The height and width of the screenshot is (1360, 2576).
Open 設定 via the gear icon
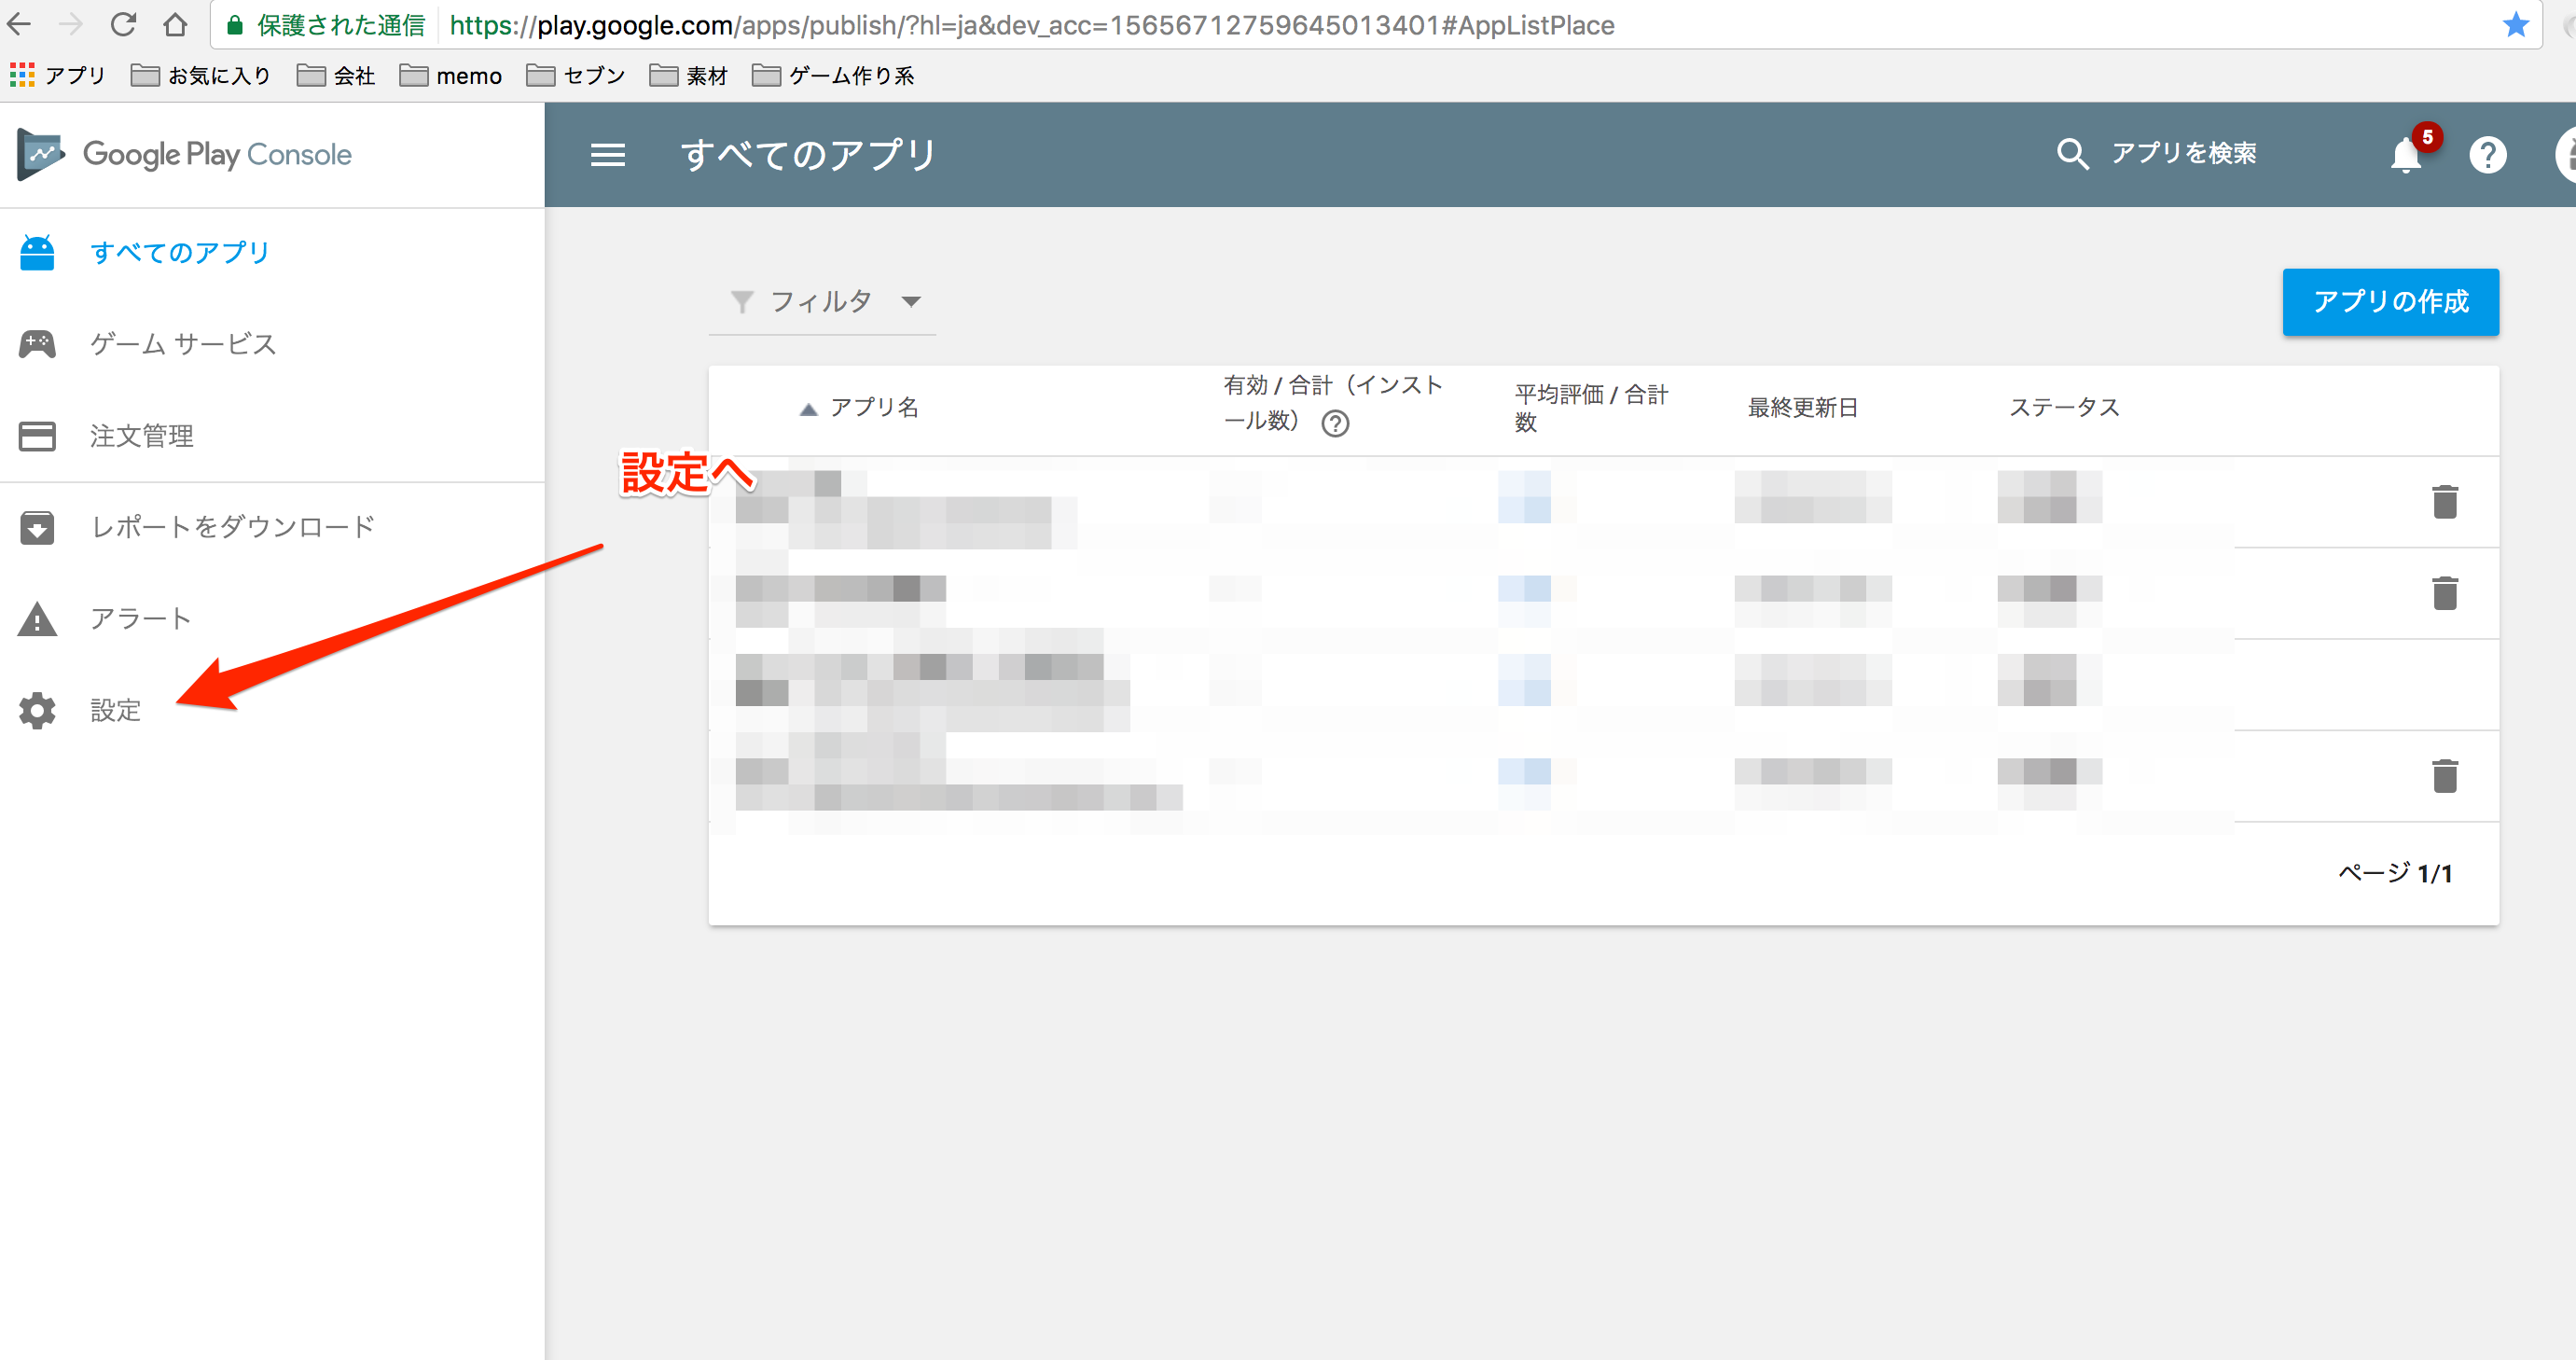click(36, 710)
